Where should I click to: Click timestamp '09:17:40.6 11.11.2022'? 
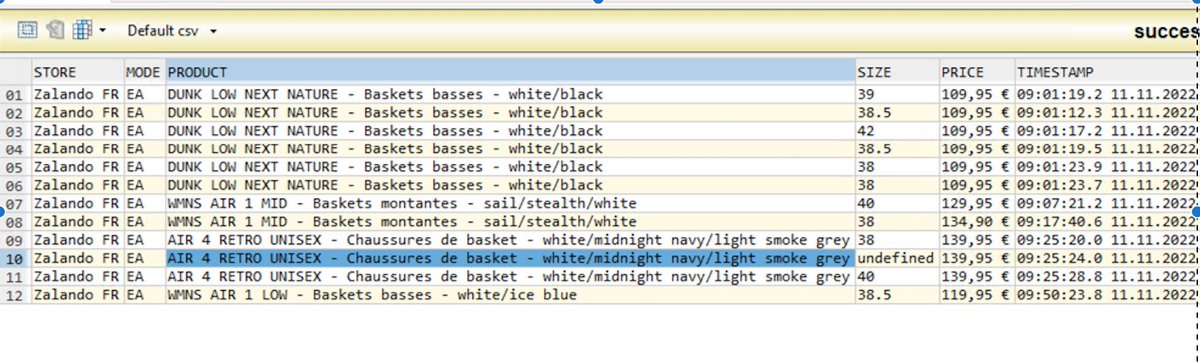pyautogui.click(x=1107, y=222)
